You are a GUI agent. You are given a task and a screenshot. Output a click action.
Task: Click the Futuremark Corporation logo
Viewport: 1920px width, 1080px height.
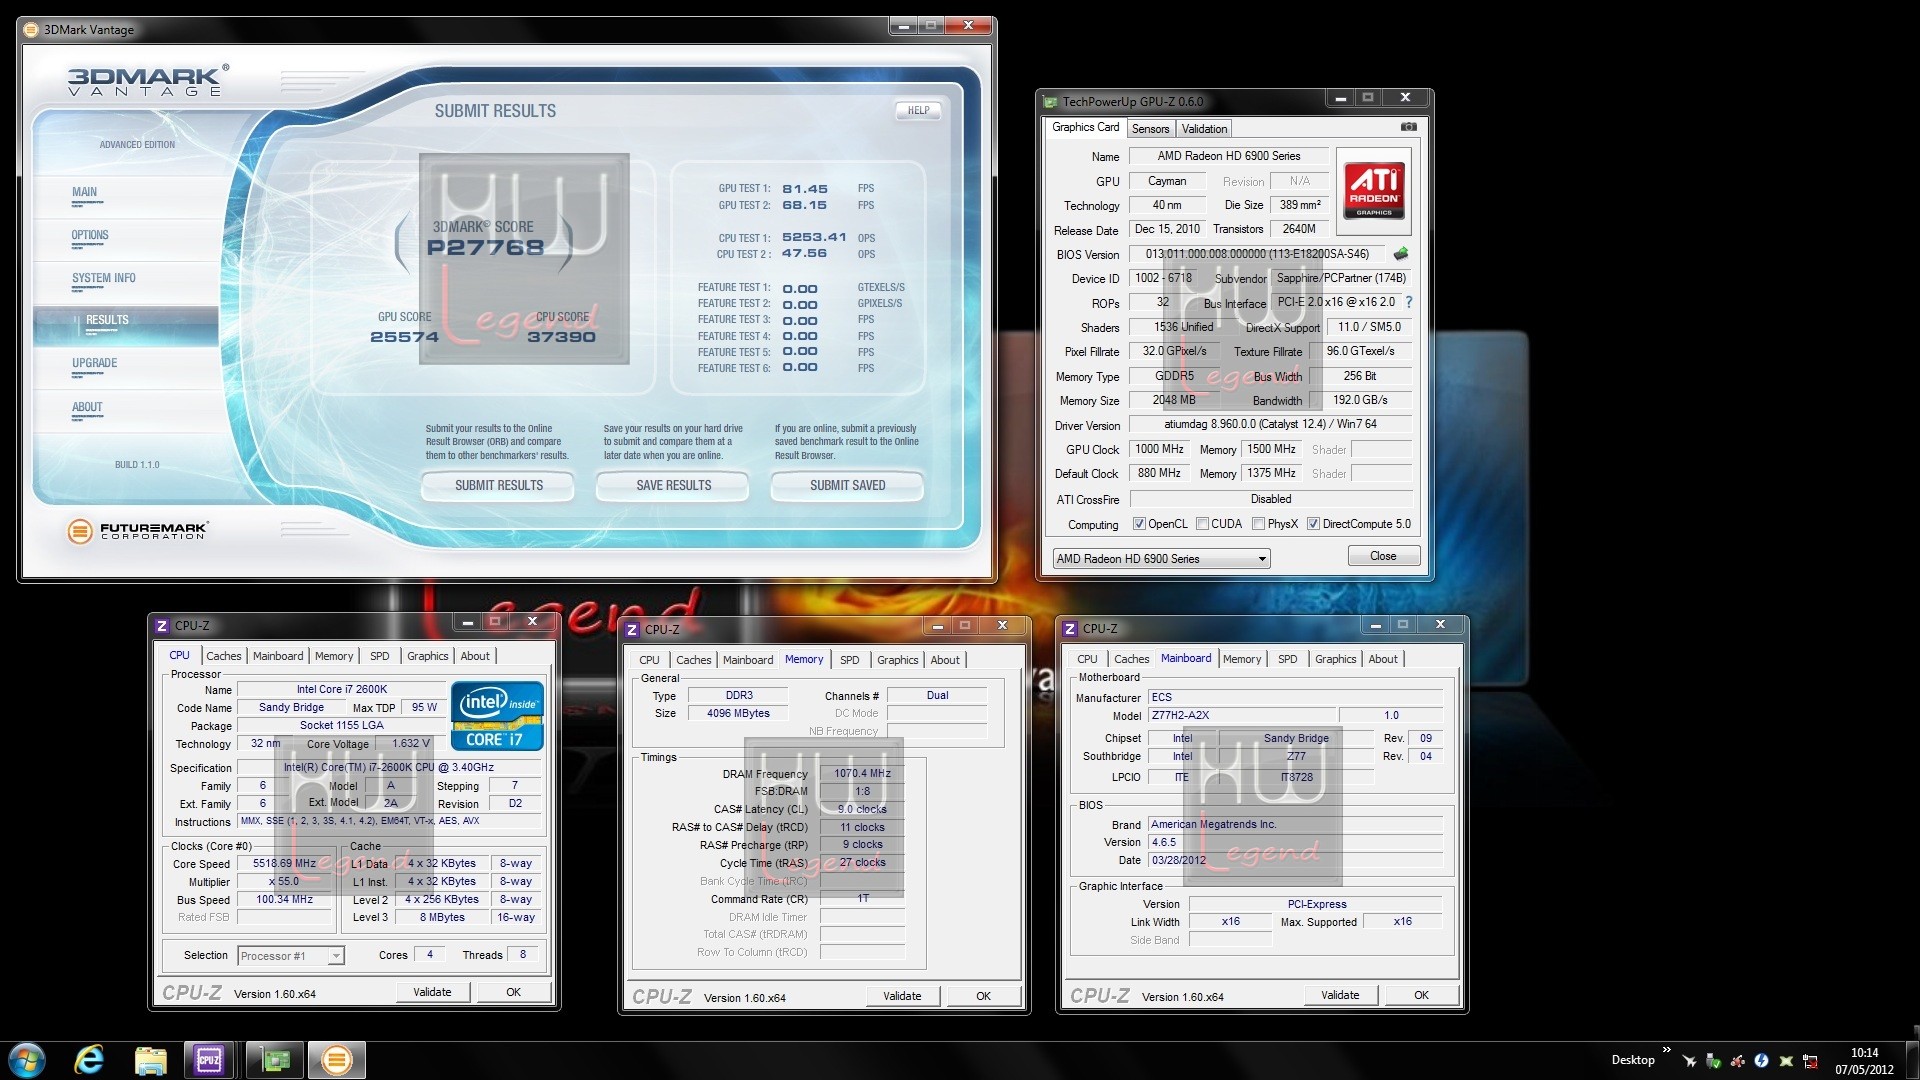pos(138,531)
